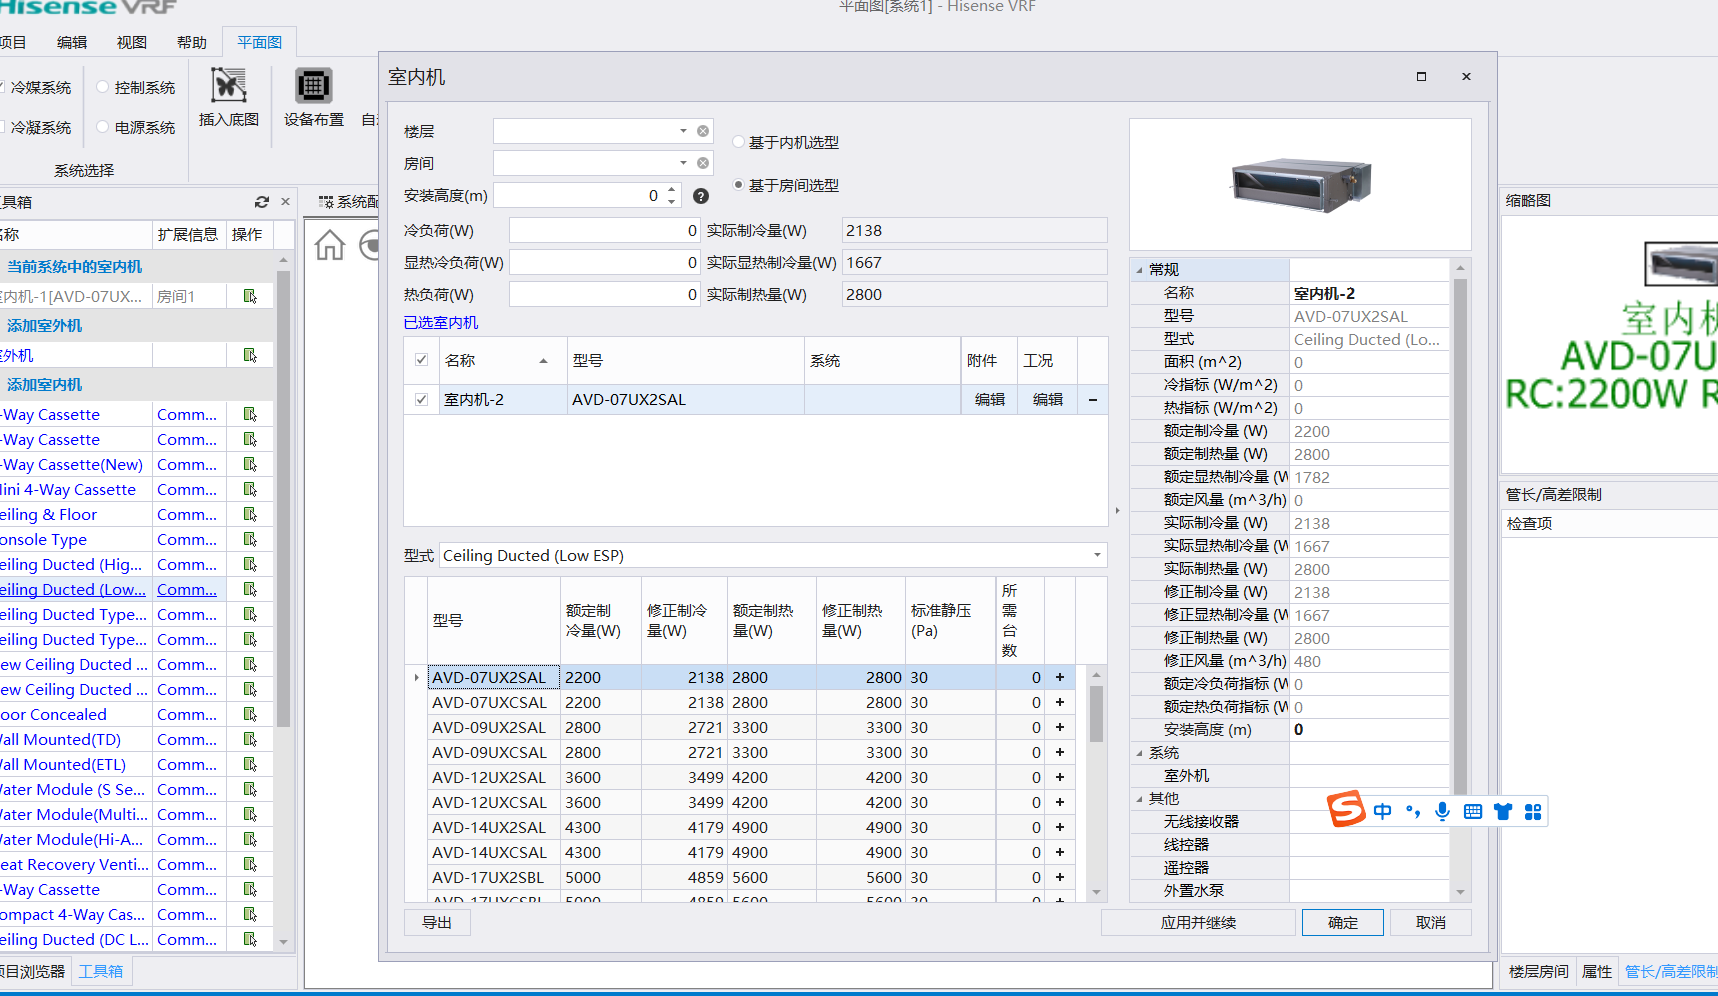Click the action icon for Console Type row

coord(250,539)
